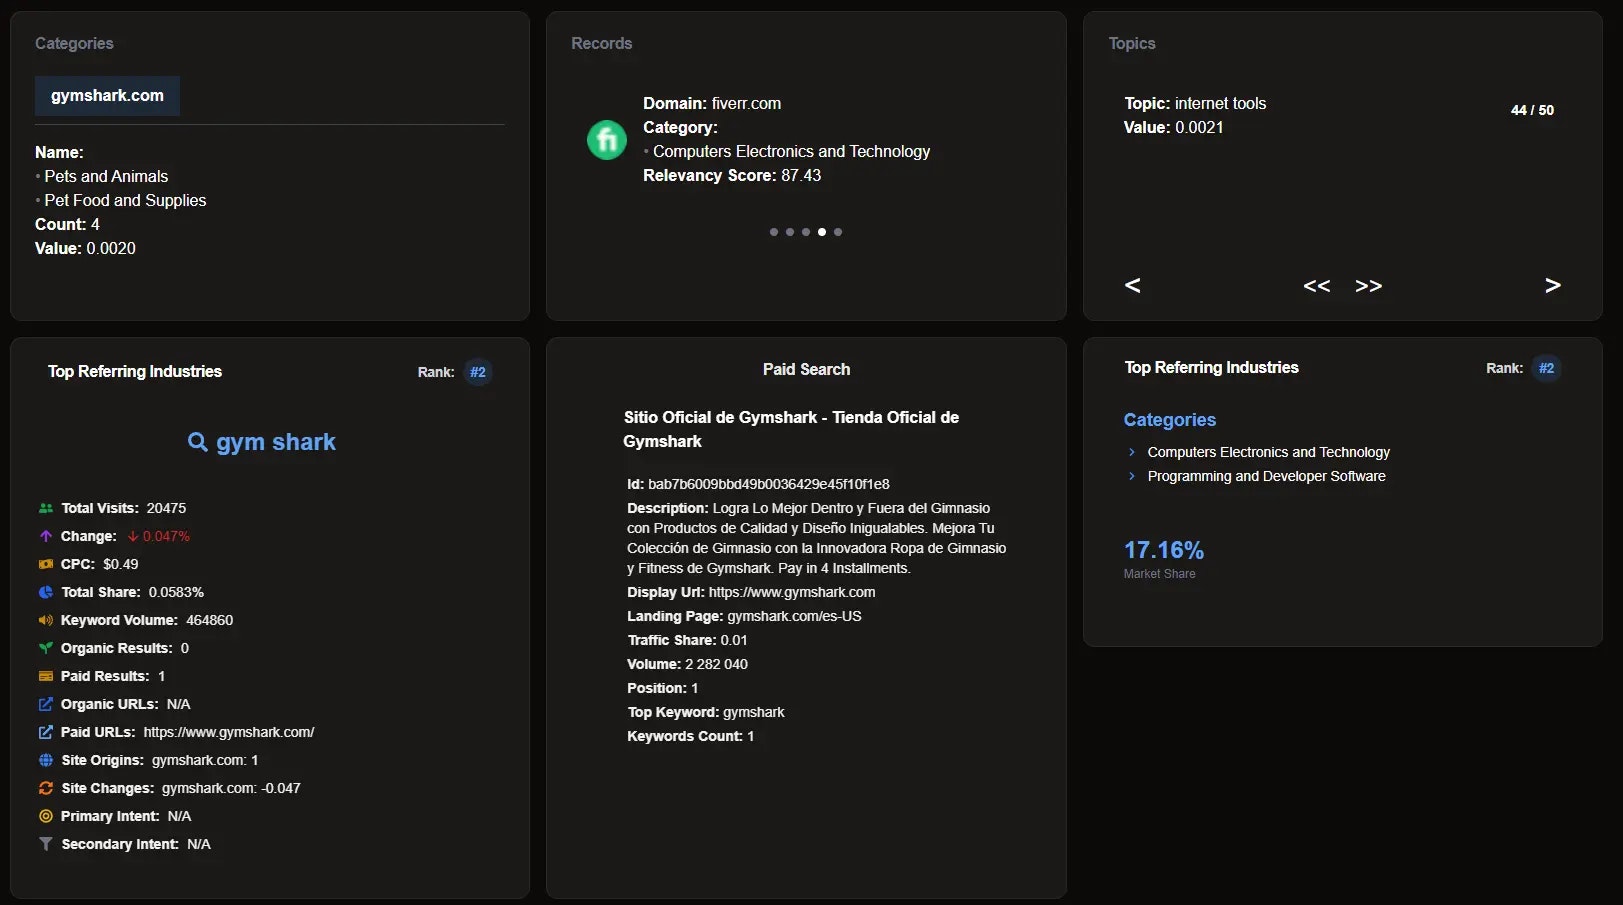This screenshot has width=1623, height=905.
Task: Select the third Records carousel dot
Action: pos(806,232)
